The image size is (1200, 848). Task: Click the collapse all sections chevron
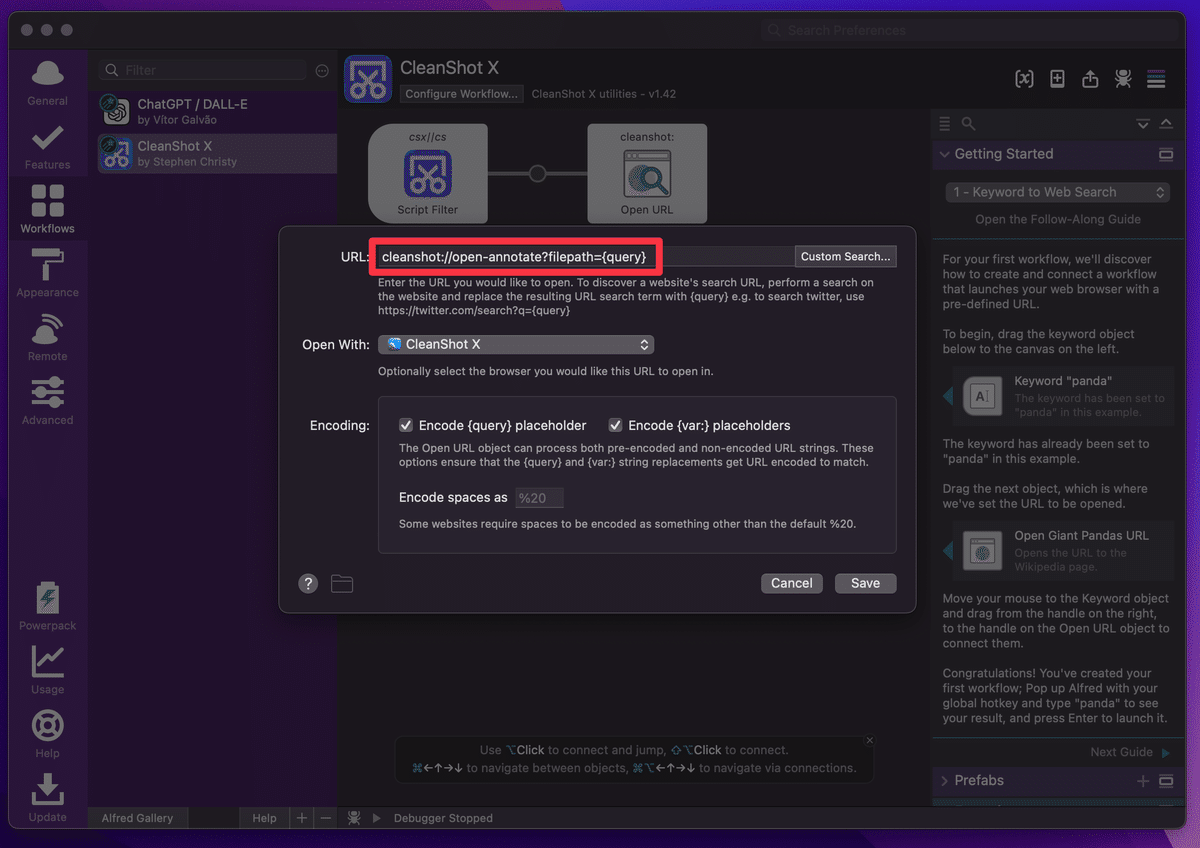point(1166,123)
